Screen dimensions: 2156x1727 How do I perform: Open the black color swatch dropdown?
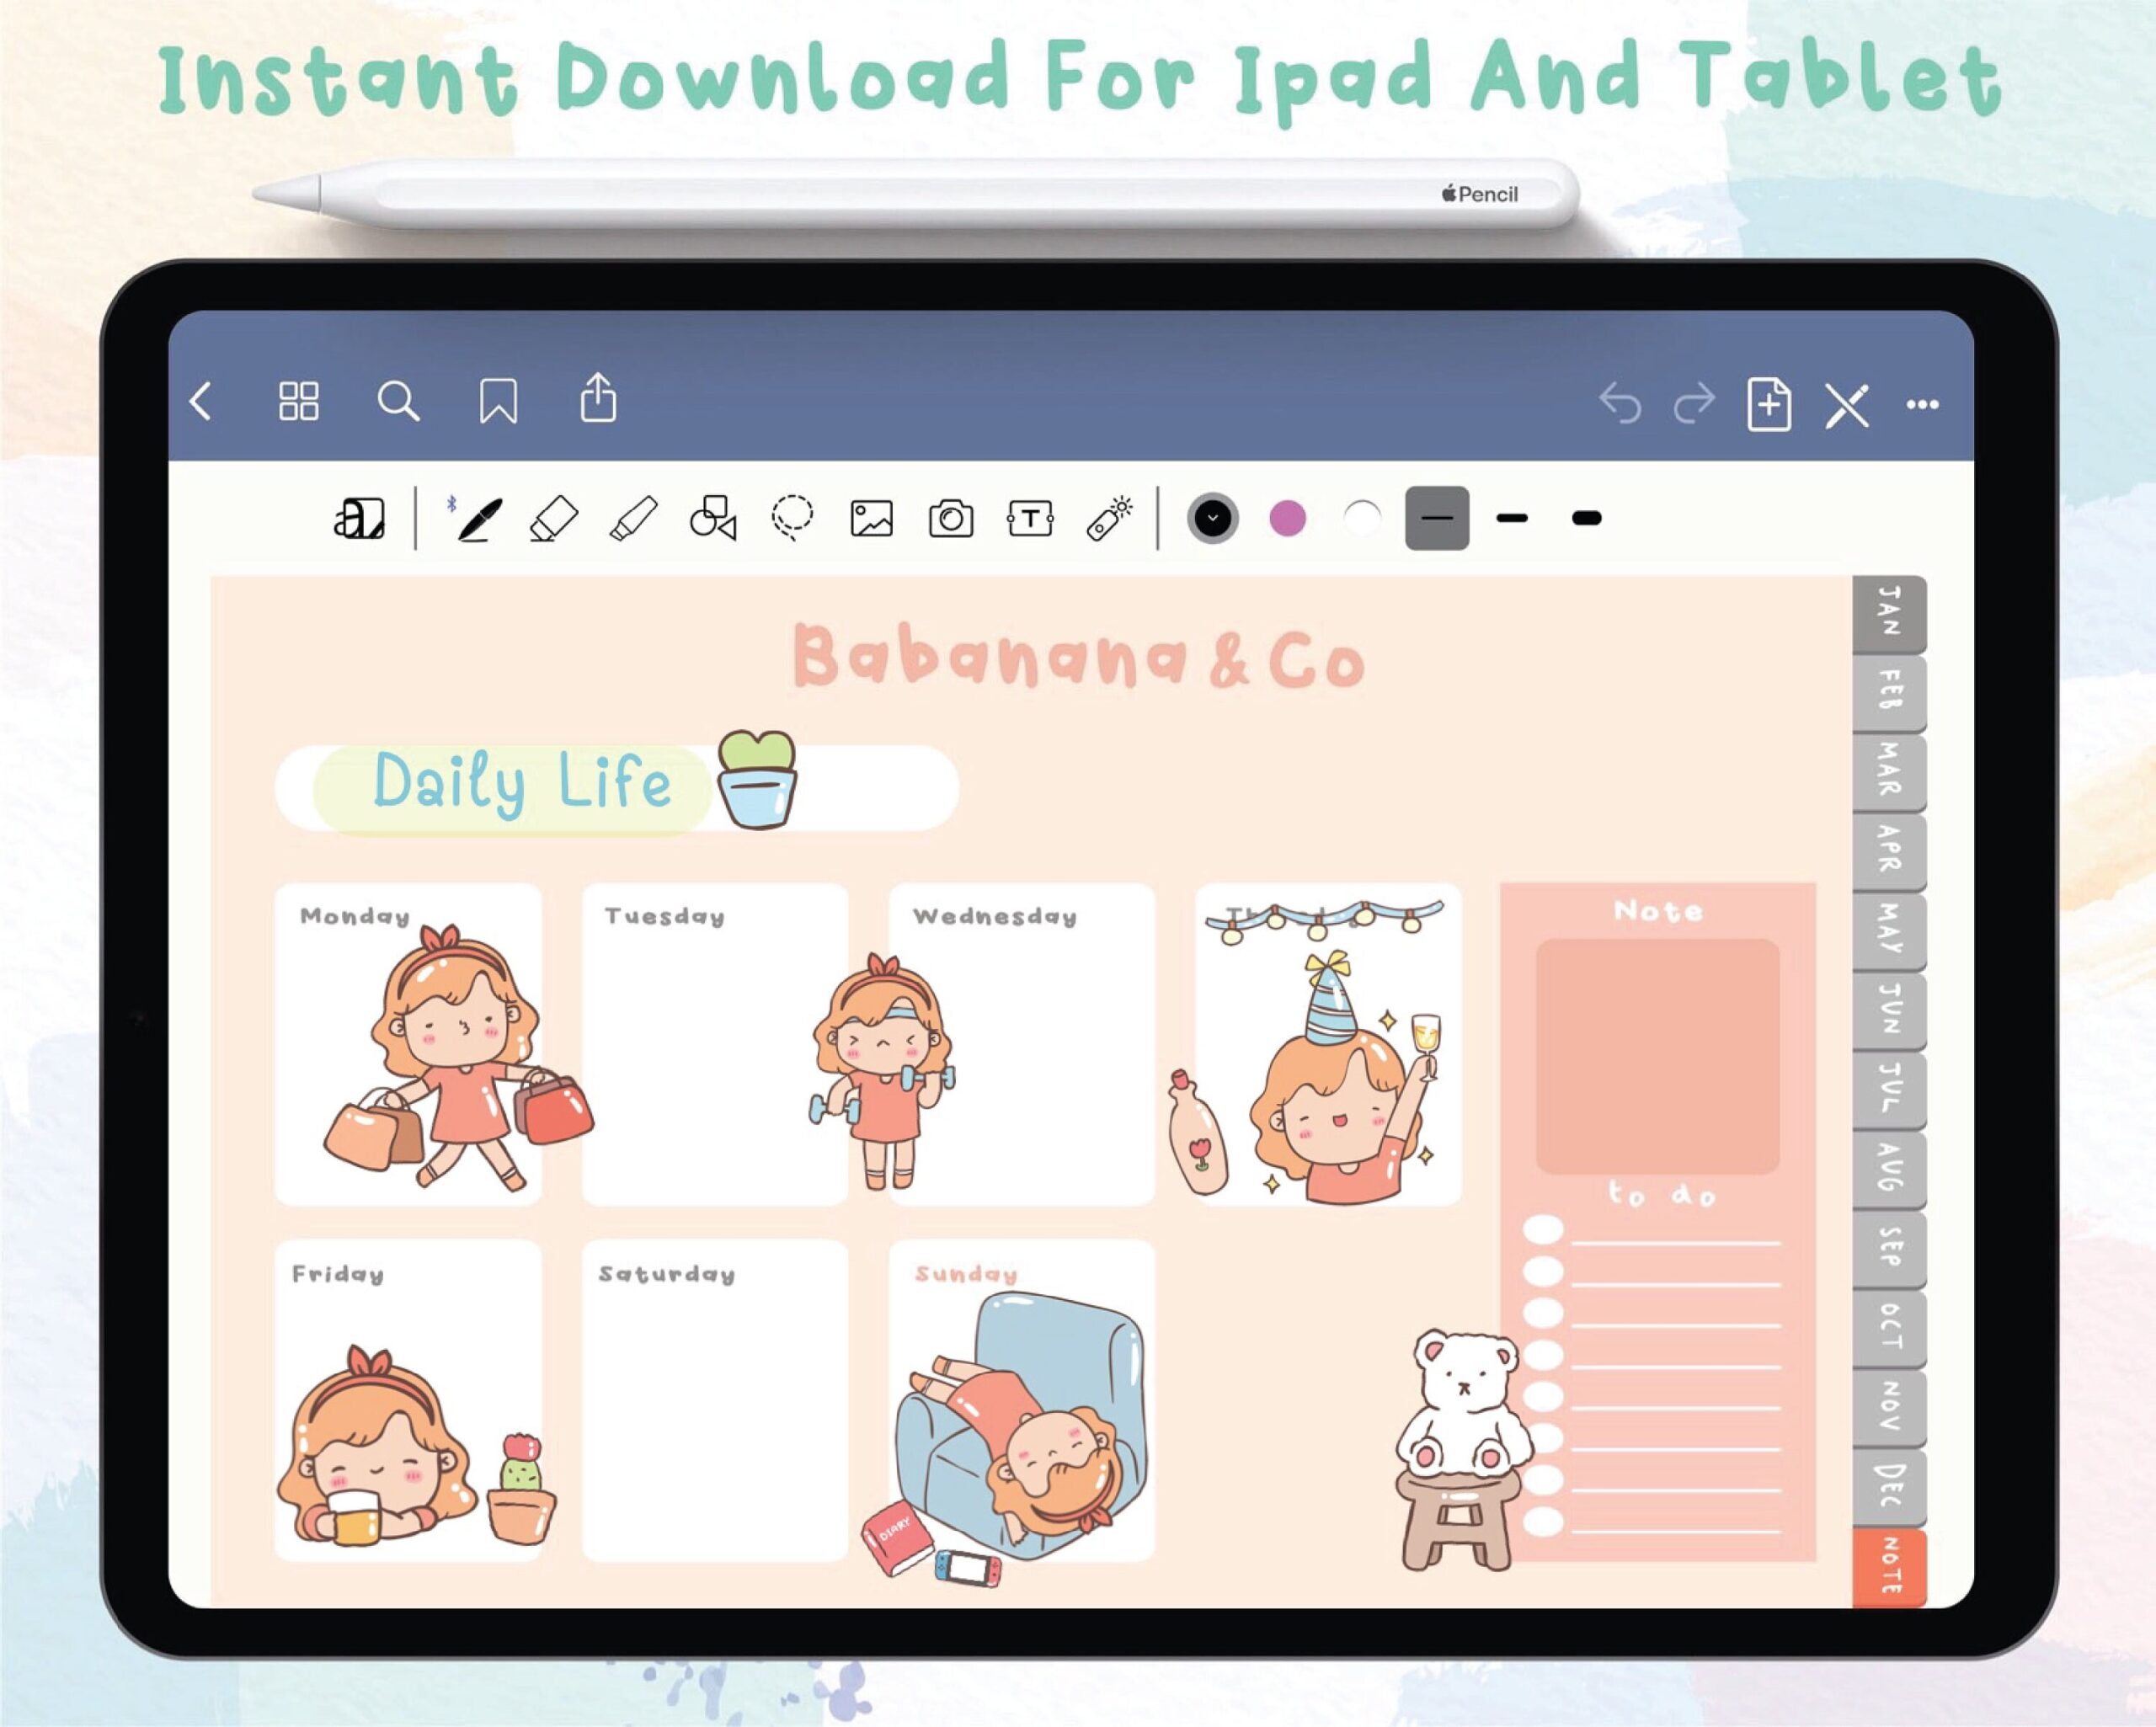click(1213, 519)
